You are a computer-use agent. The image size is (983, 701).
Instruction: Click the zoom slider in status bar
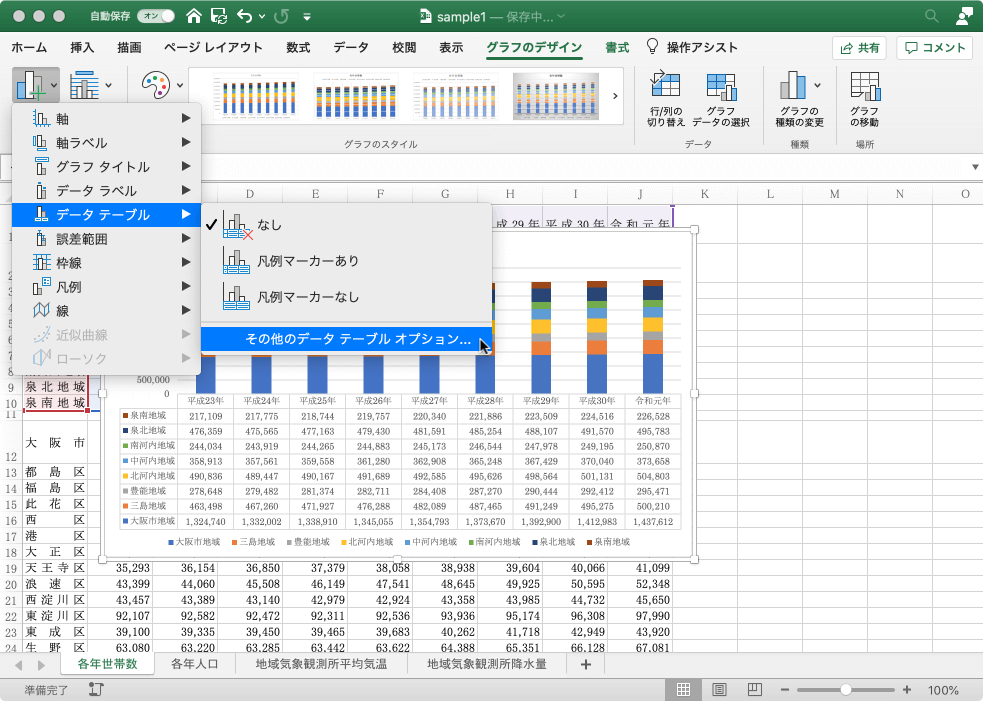coord(847,690)
